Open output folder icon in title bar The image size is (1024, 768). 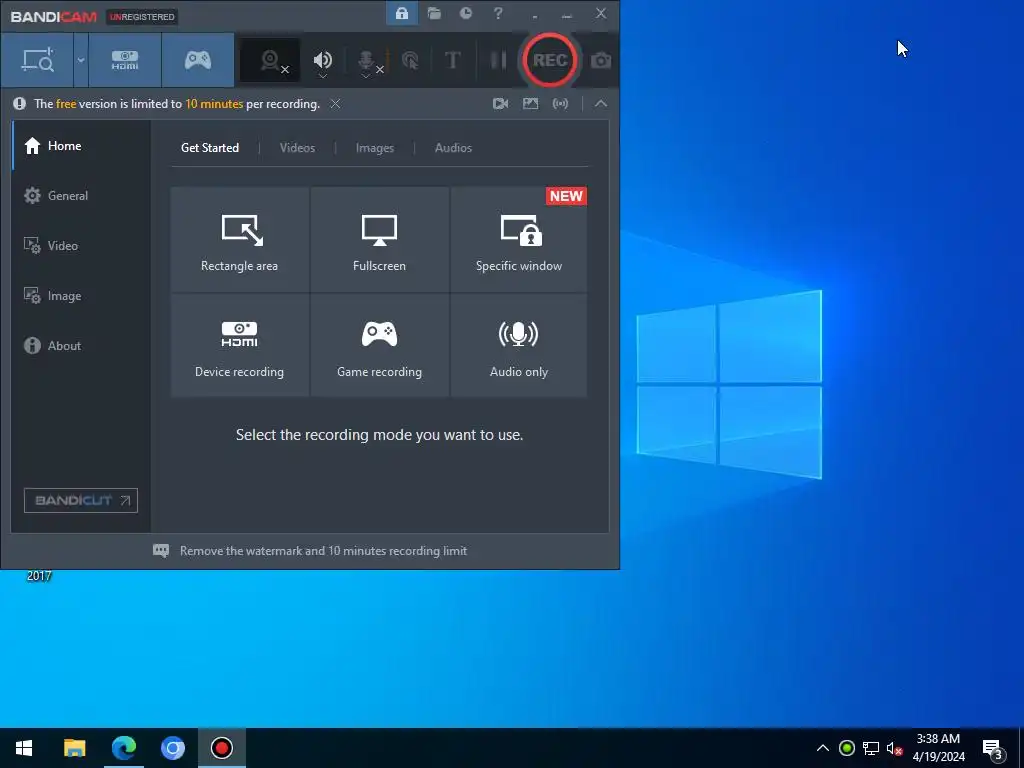434,14
